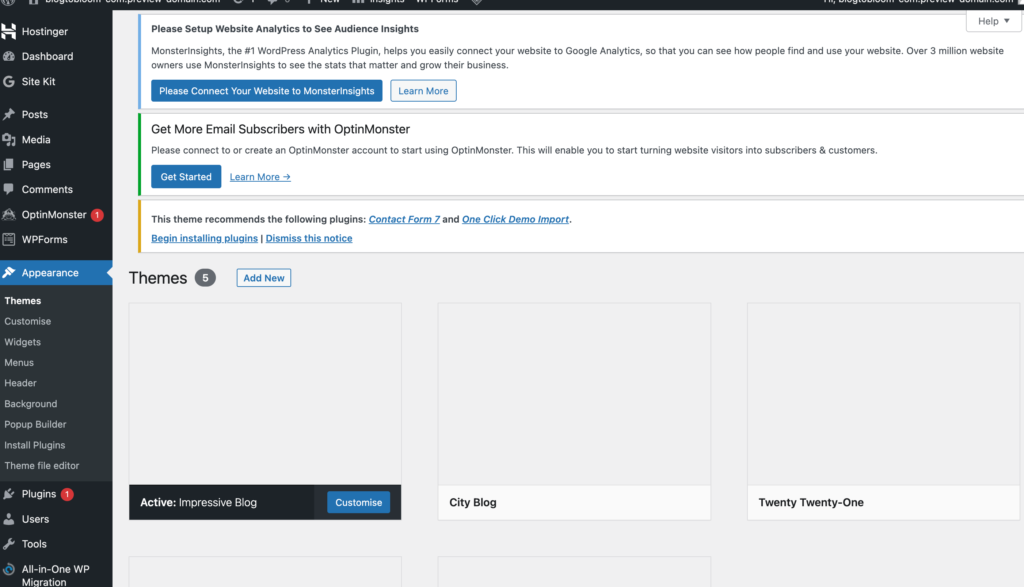Click Dismiss this notice link

click(x=309, y=238)
